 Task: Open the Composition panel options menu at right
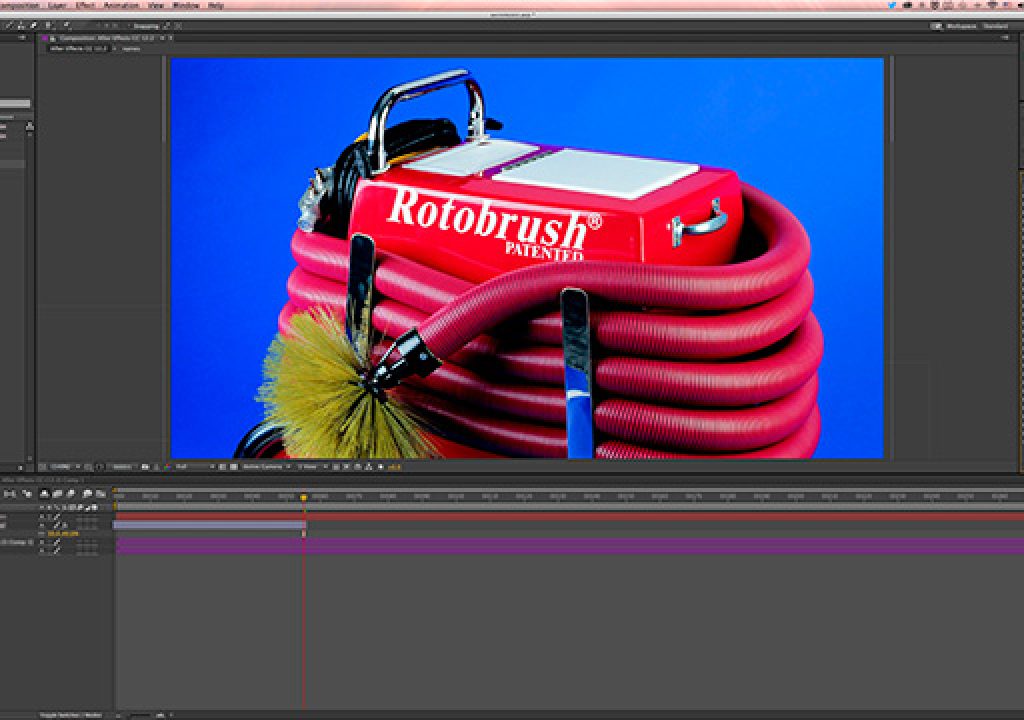[1005, 38]
